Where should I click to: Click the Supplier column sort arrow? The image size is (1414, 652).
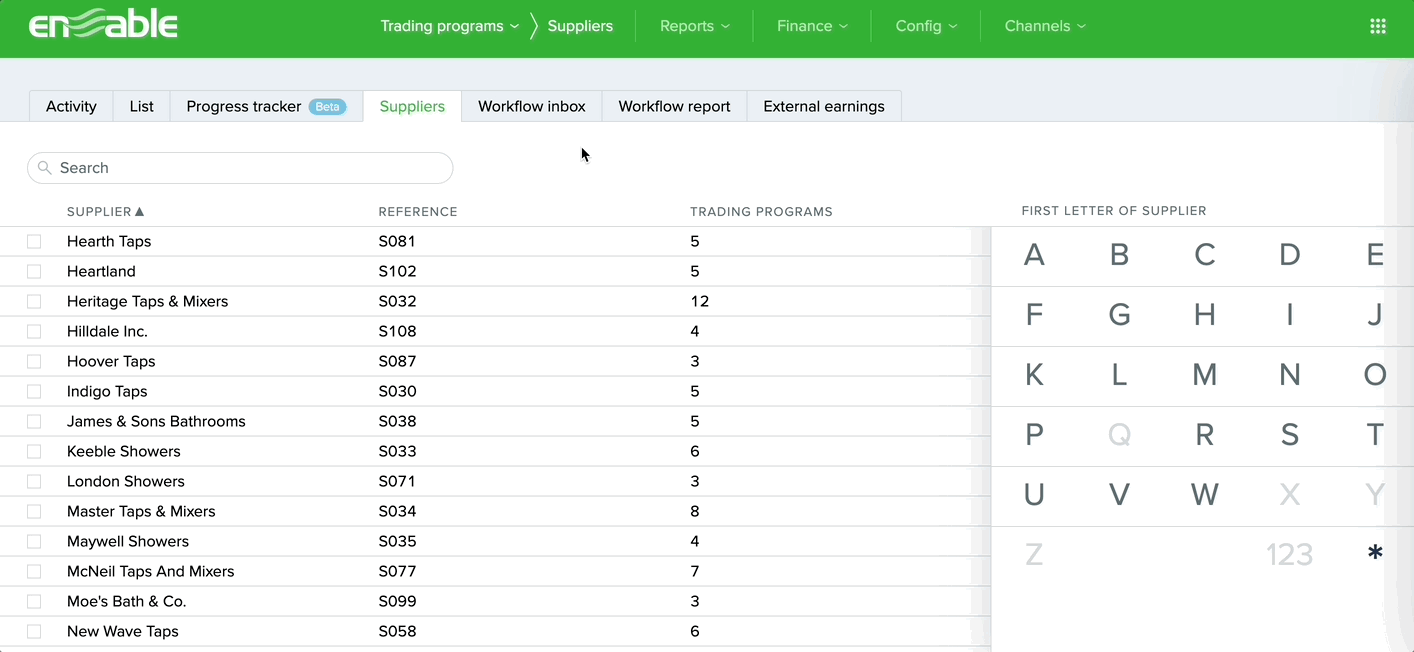pos(140,212)
